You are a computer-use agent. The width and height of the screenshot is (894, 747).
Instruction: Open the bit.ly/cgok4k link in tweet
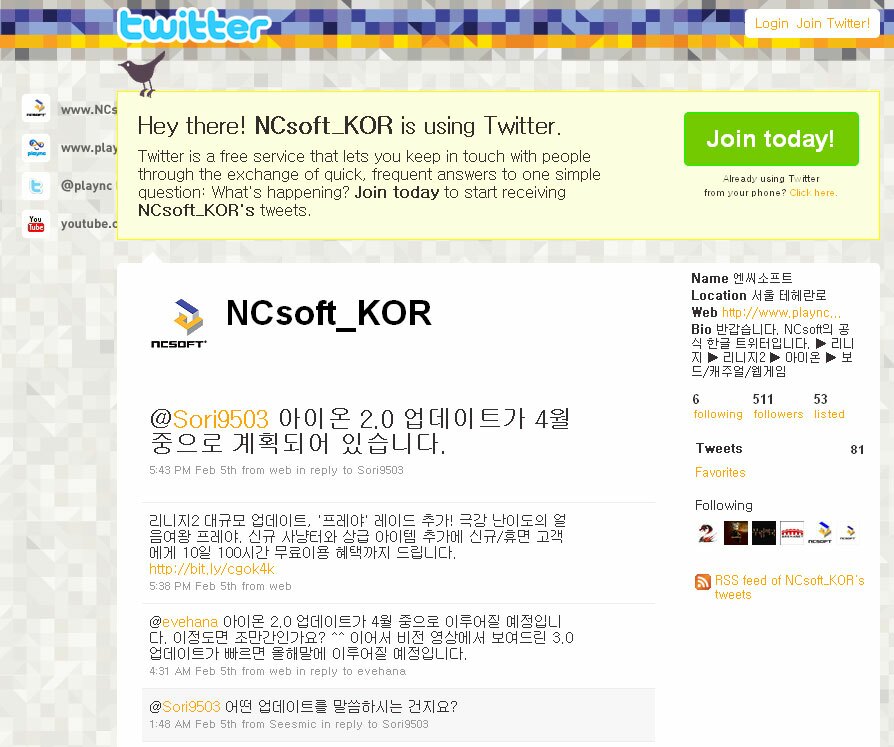click(212, 569)
